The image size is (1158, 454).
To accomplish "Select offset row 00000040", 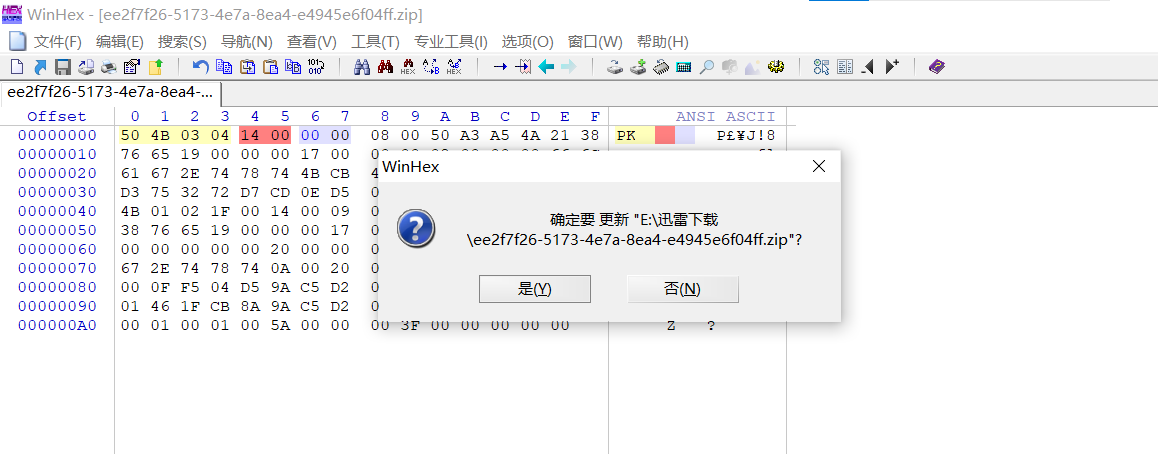I will [57, 212].
